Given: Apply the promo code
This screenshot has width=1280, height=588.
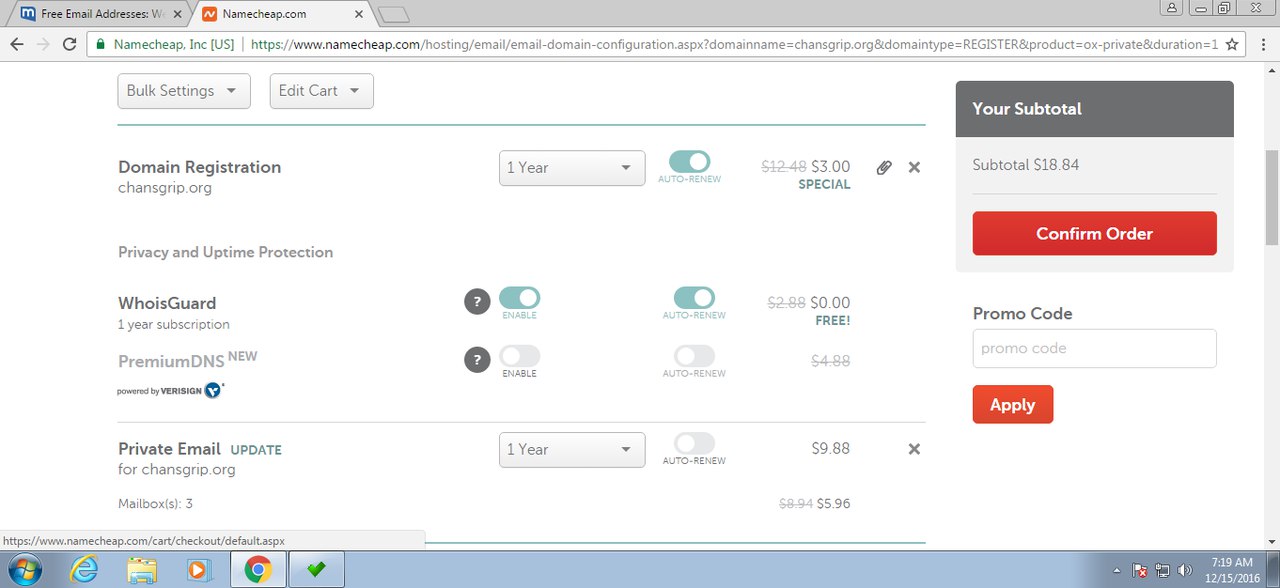Looking at the screenshot, I should point(1013,405).
